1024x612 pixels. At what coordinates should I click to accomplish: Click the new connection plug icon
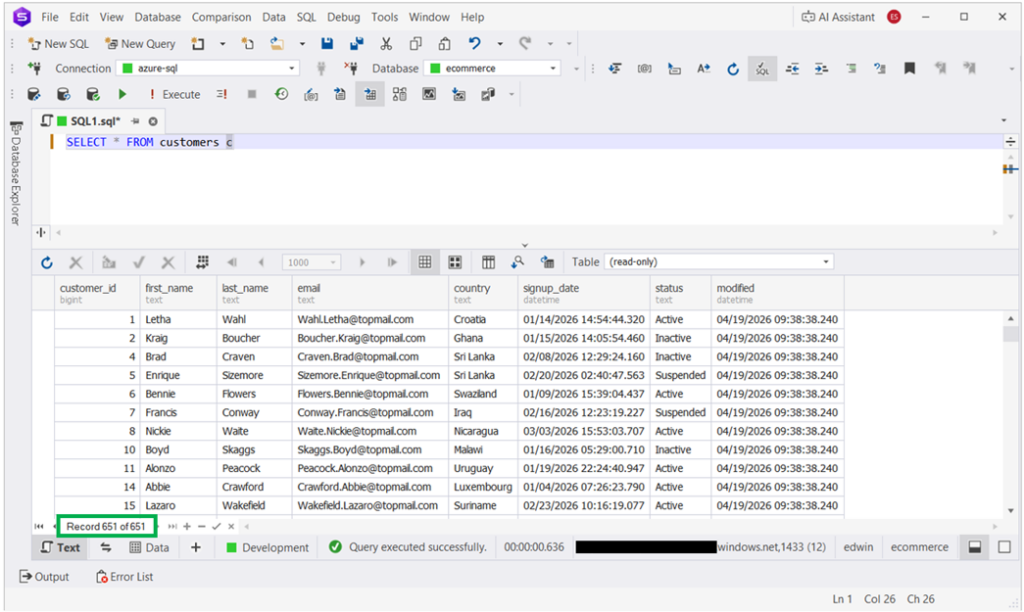click(34, 68)
